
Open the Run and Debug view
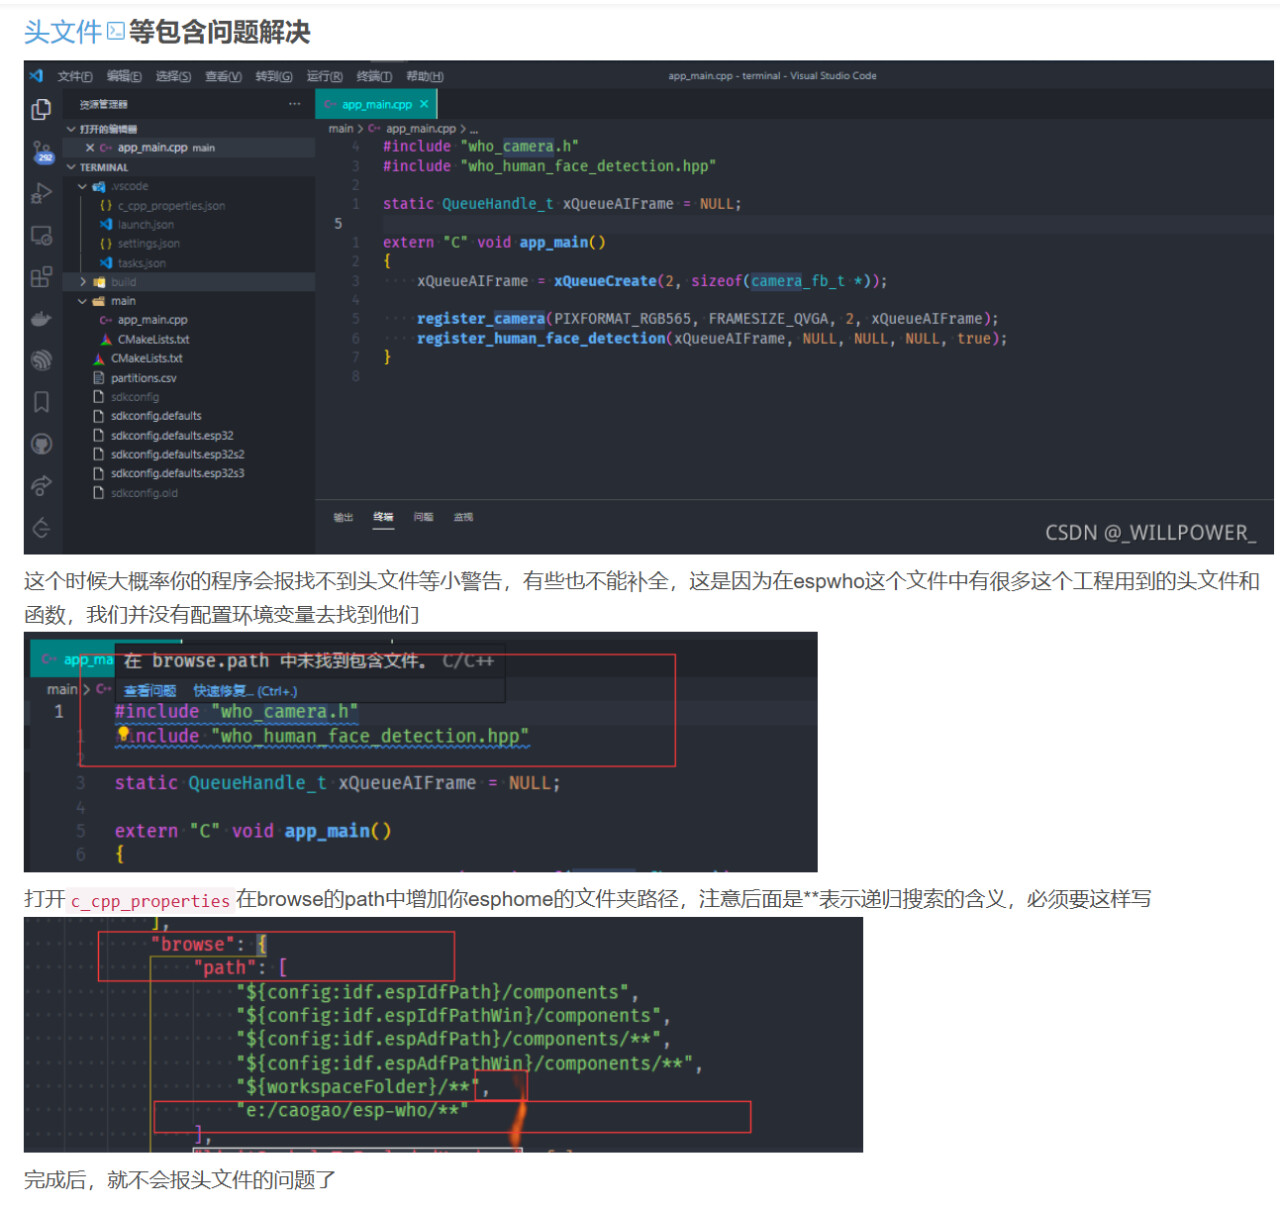[x=41, y=193]
